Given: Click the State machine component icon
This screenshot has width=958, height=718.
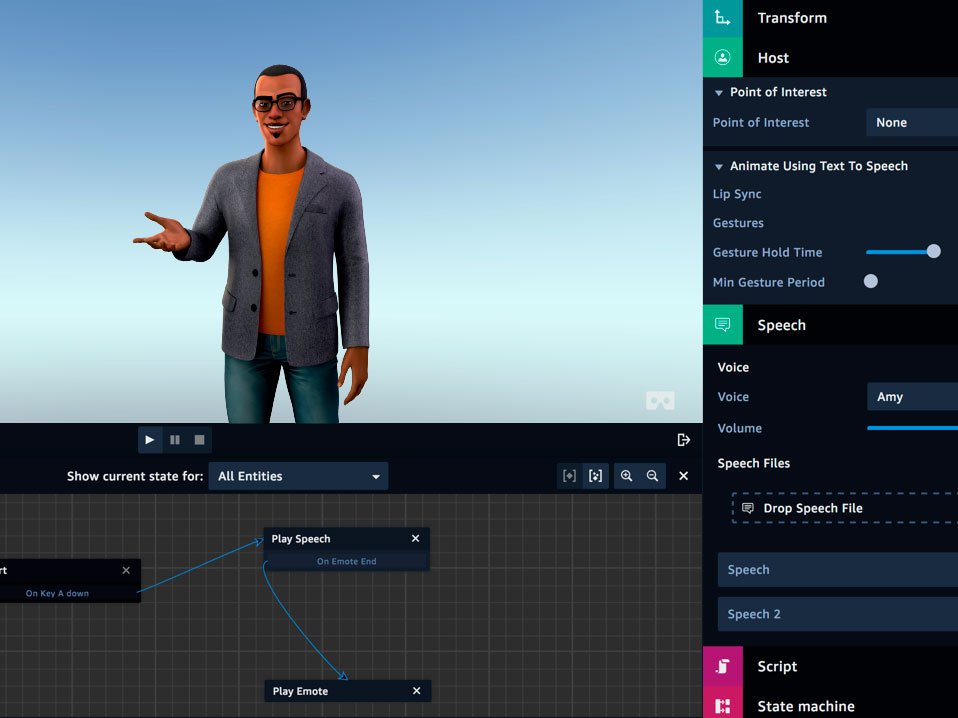Looking at the screenshot, I should pyautogui.click(x=722, y=706).
